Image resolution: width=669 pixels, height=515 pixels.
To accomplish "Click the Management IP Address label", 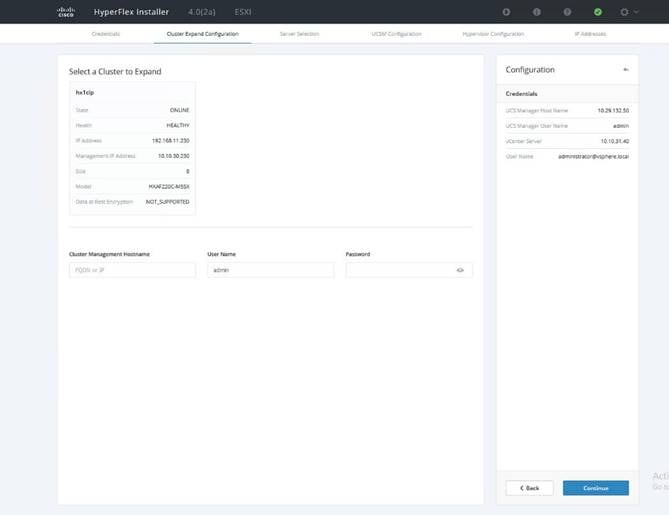I will [105, 156].
